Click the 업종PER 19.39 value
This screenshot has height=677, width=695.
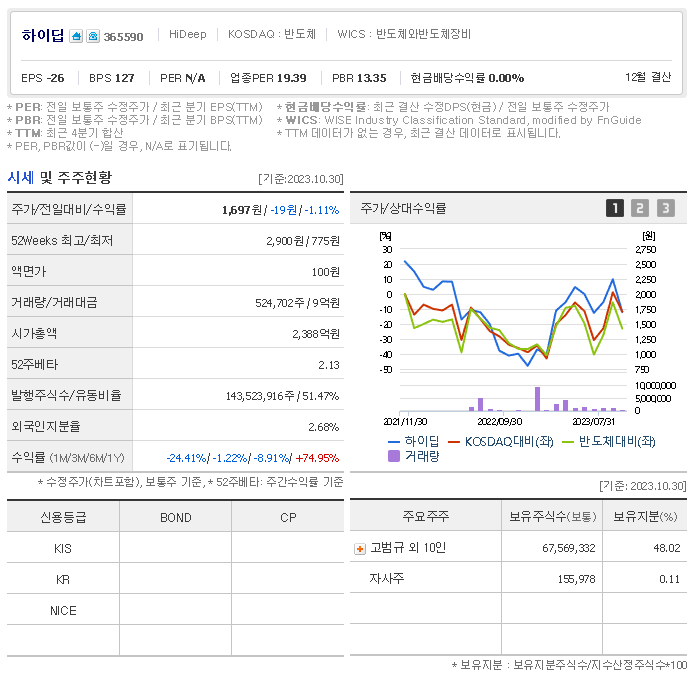coord(268,78)
